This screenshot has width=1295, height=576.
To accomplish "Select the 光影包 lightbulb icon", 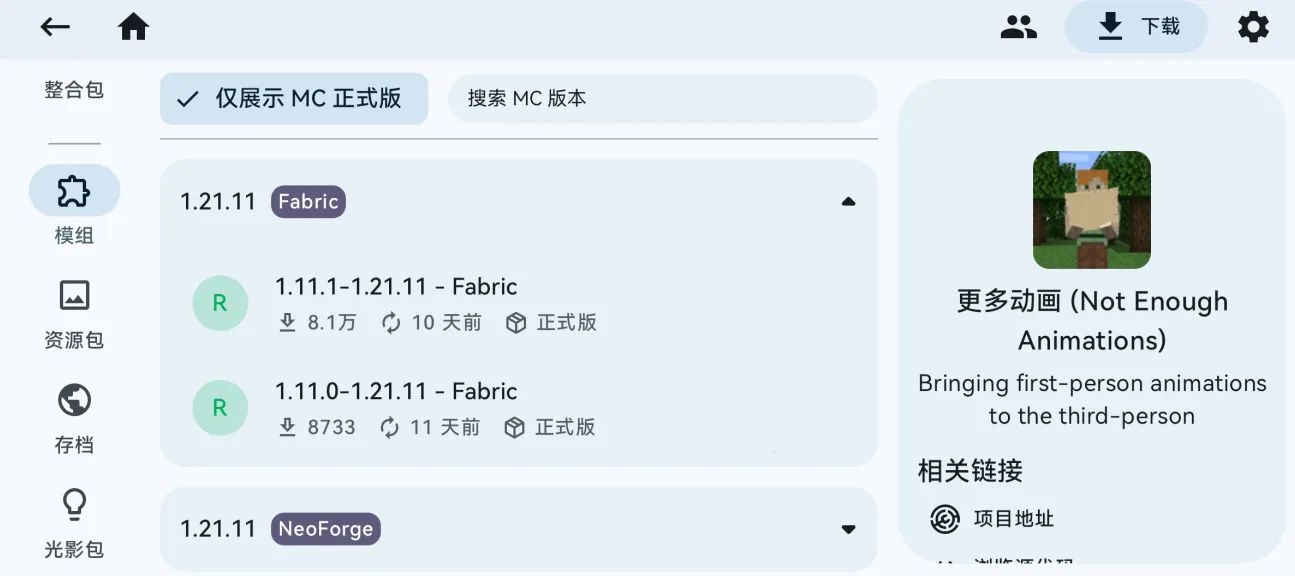I will click(x=74, y=504).
